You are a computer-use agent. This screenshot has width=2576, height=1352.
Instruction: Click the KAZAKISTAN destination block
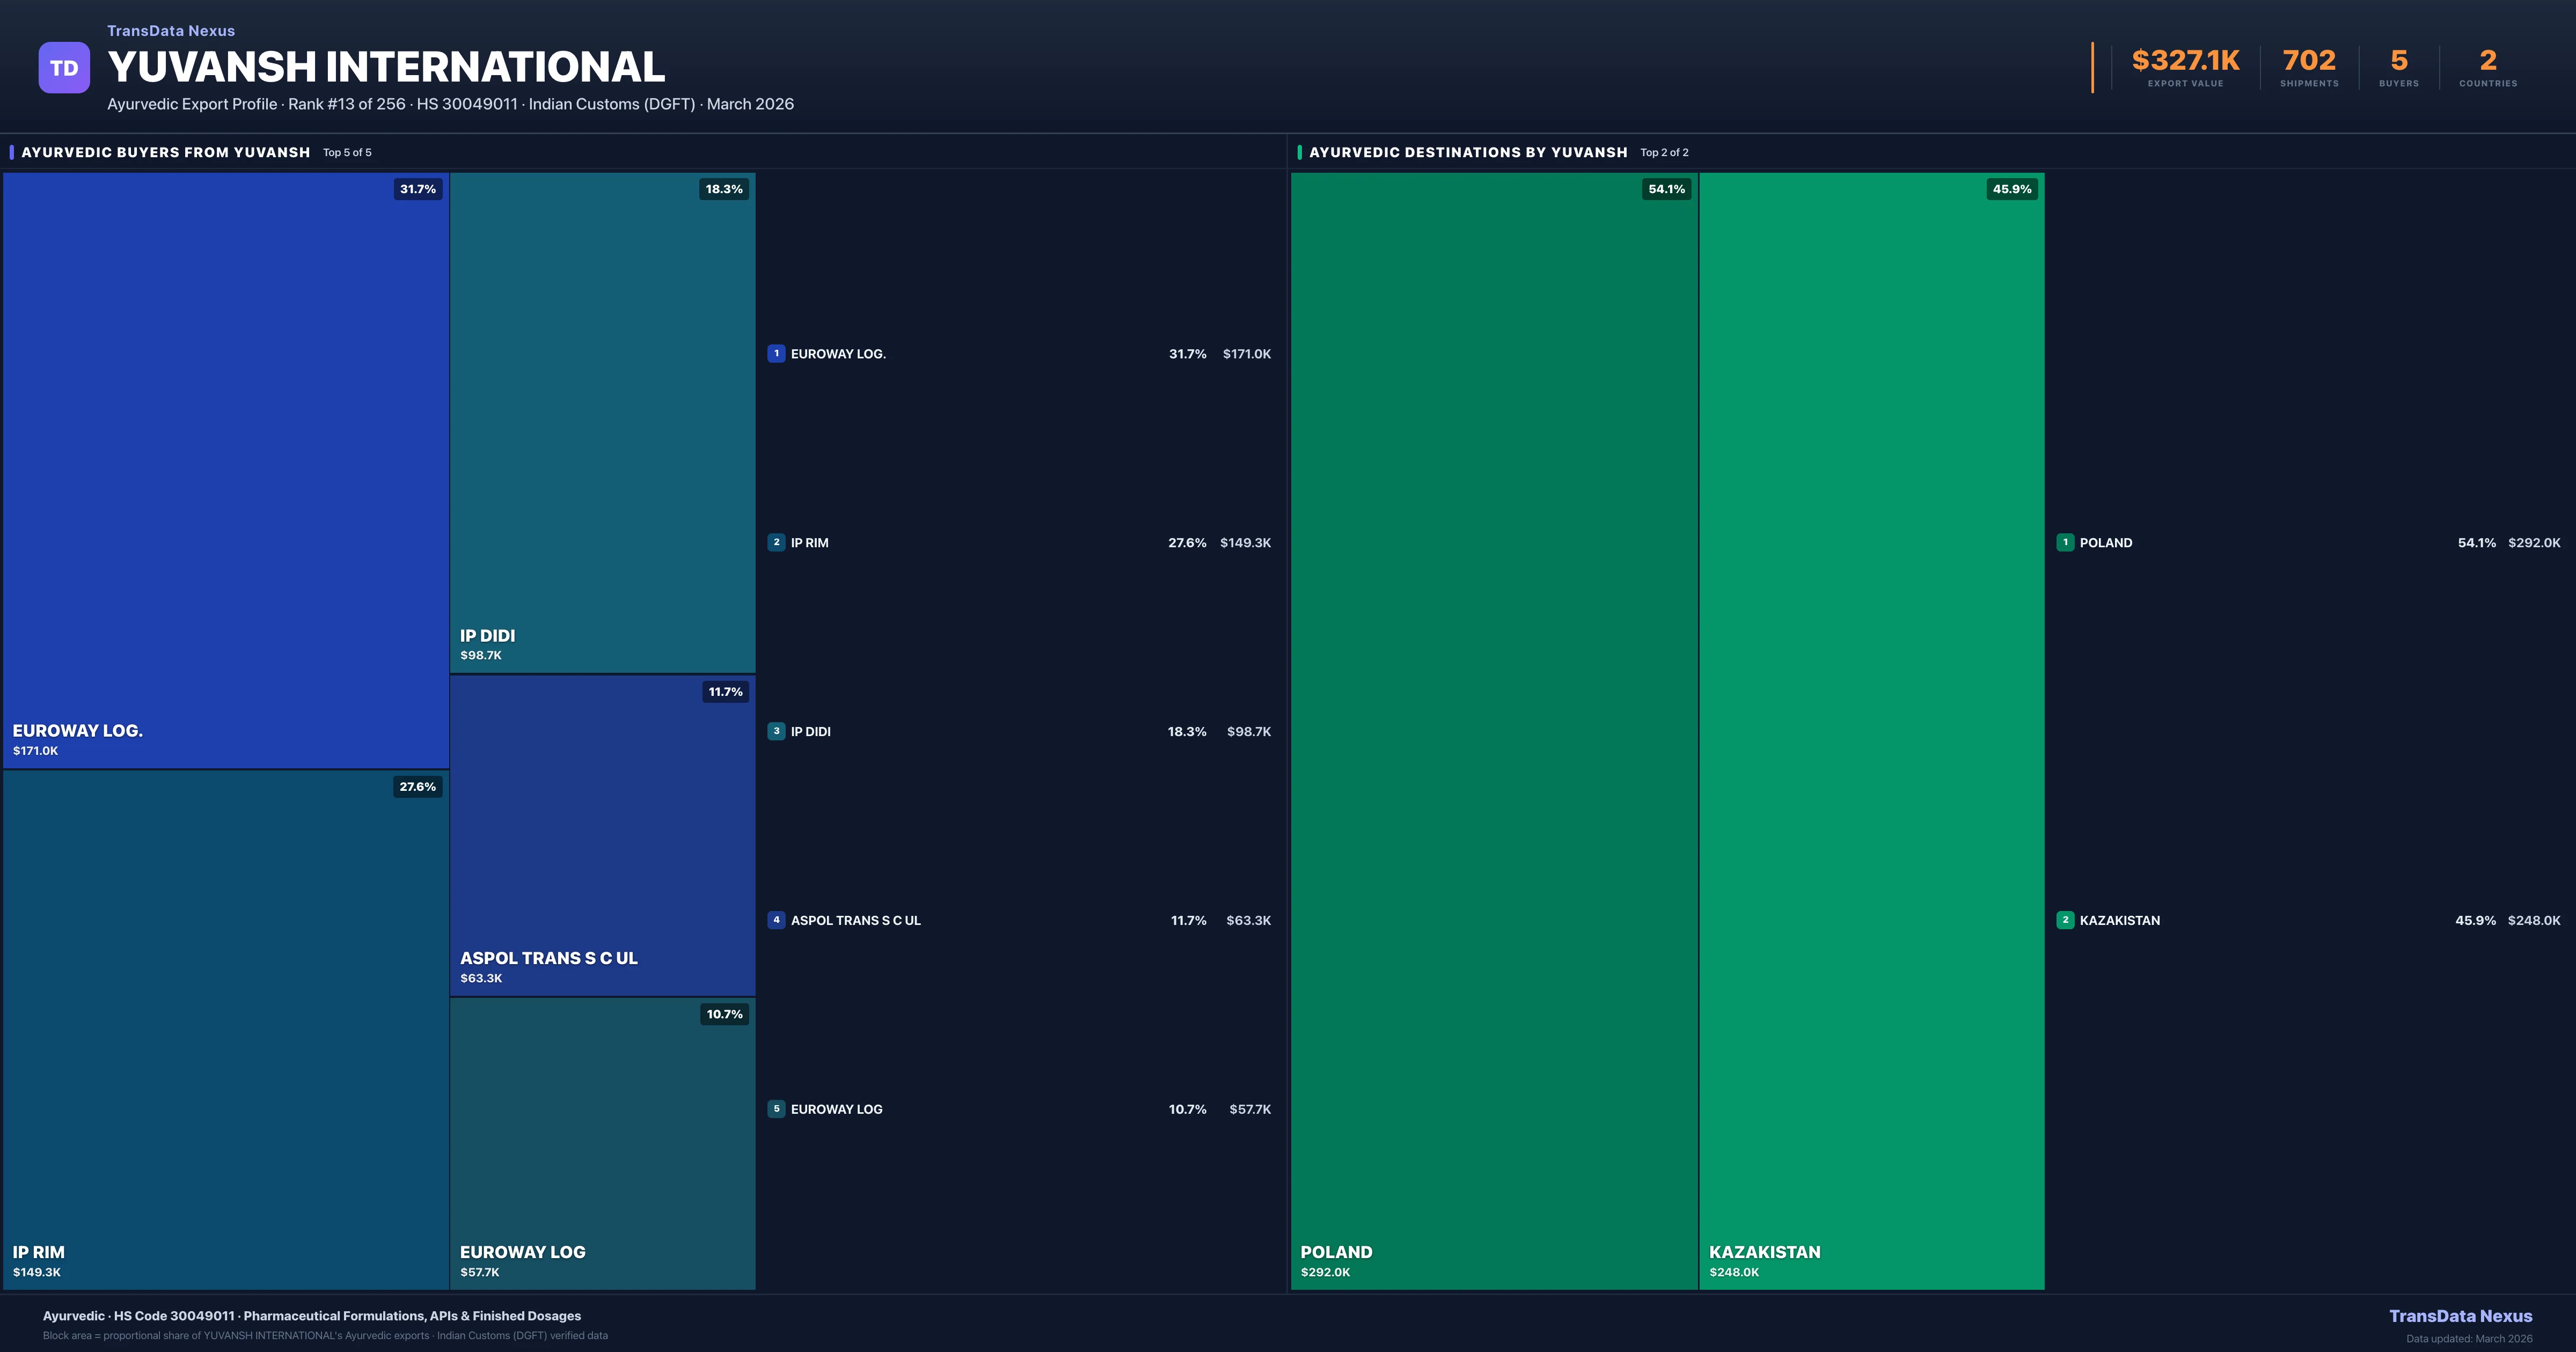(x=1871, y=730)
